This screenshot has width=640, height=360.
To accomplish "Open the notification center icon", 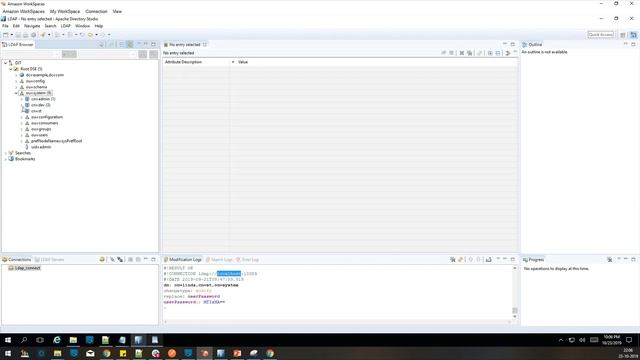I will [x=629, y=340].
